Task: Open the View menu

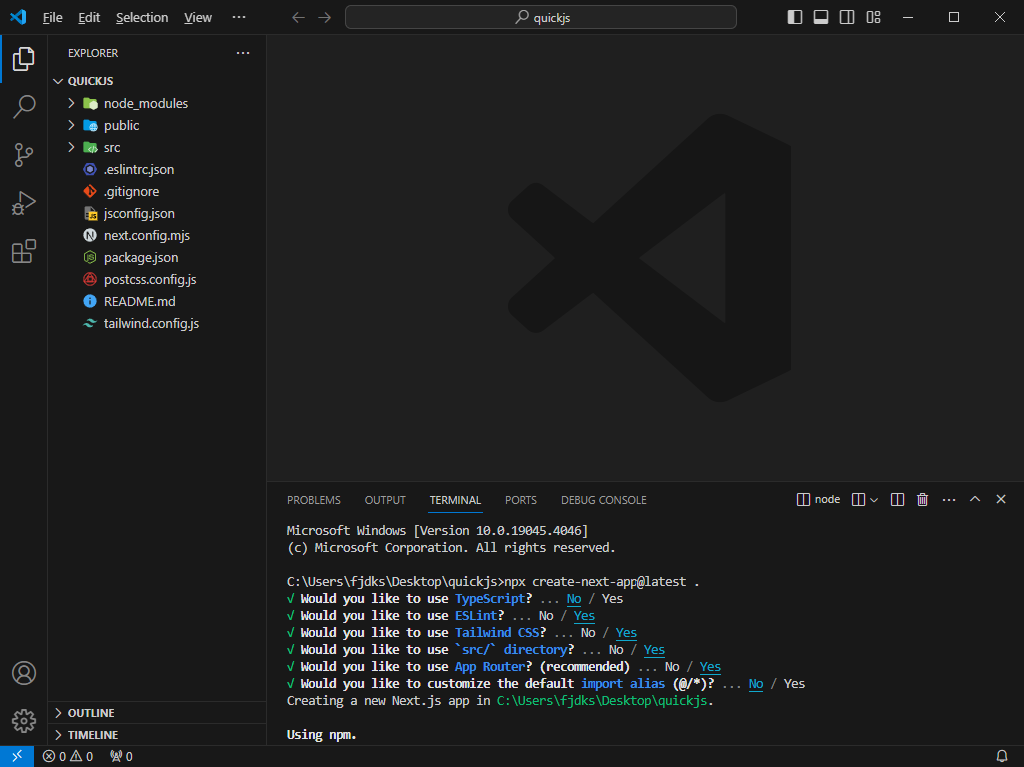Action: (x=198, y=18)
